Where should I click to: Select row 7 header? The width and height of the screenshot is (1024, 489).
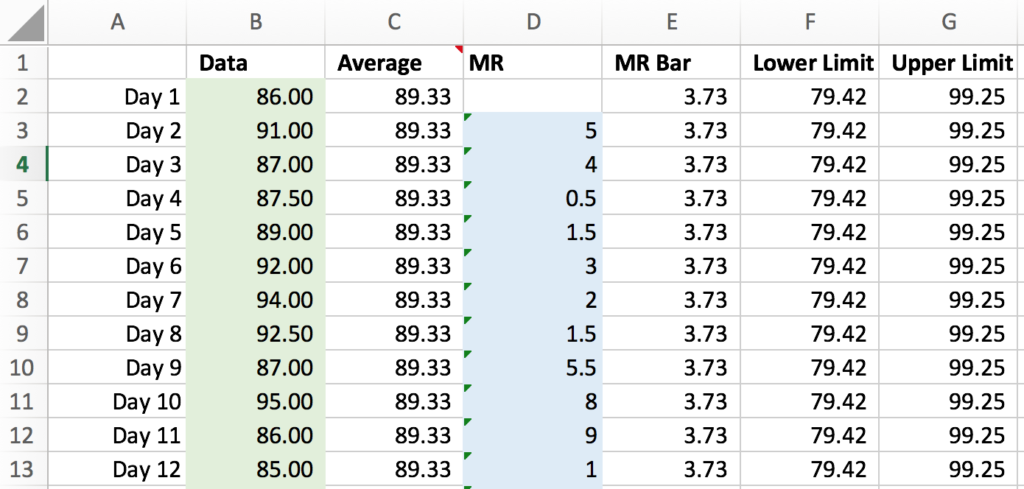24,266
